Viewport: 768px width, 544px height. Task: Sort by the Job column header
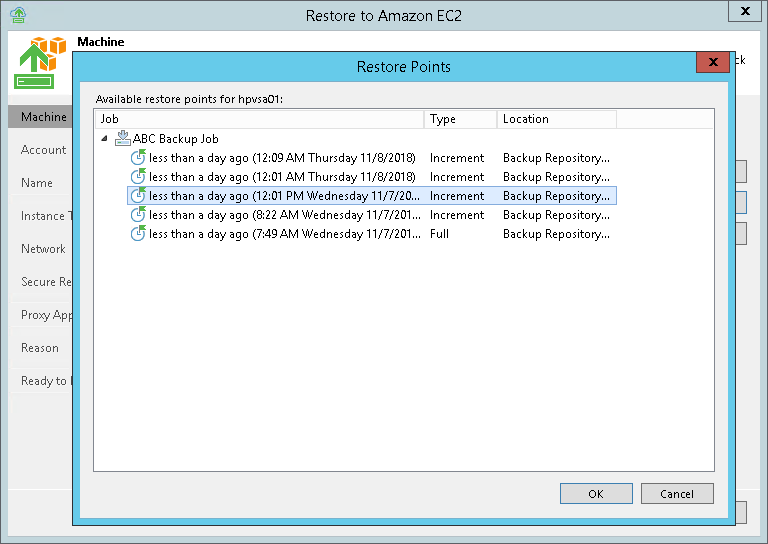pyautogui.click(x=258, y=119)
